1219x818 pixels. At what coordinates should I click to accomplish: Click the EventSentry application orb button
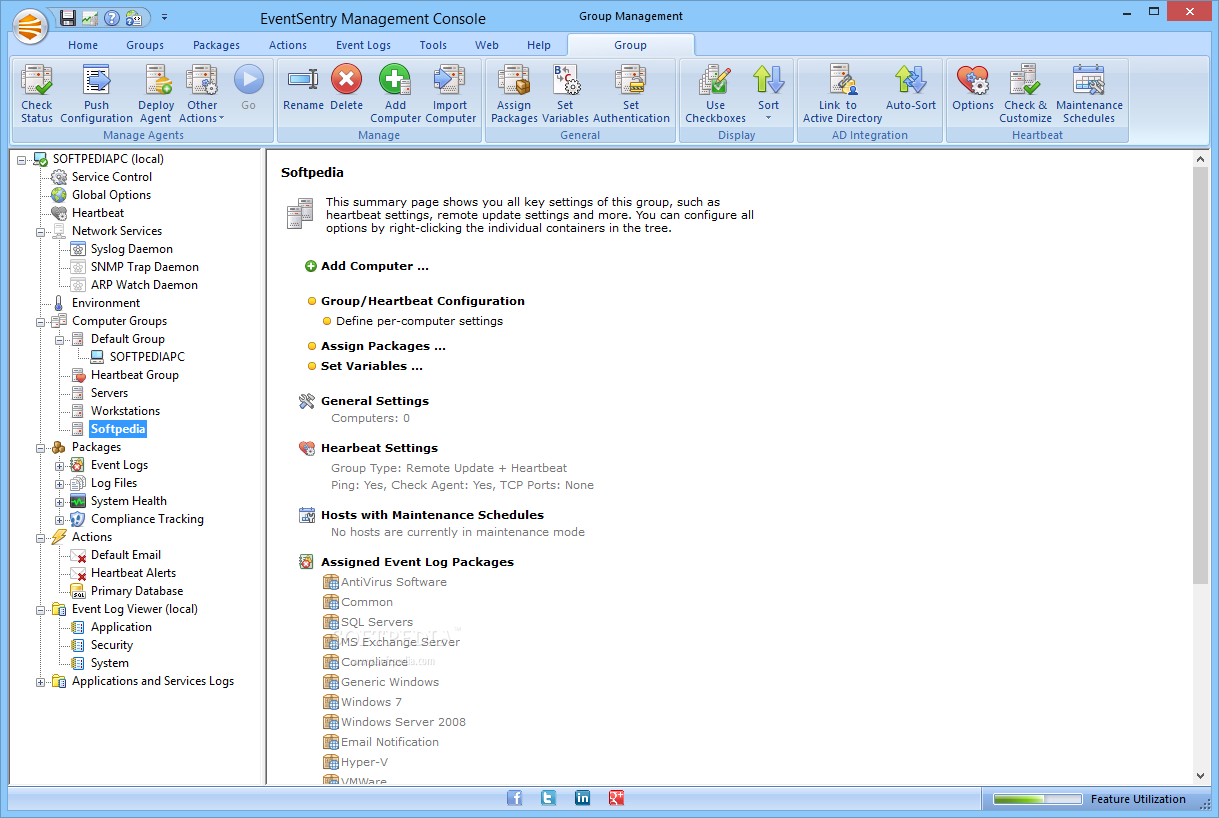point(31,26)
